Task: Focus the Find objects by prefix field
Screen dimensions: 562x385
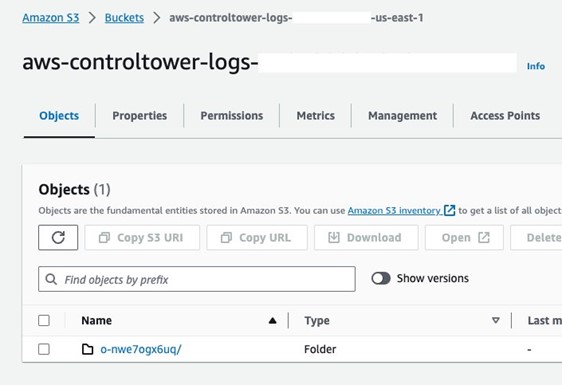Action: (x=197, y=279)
